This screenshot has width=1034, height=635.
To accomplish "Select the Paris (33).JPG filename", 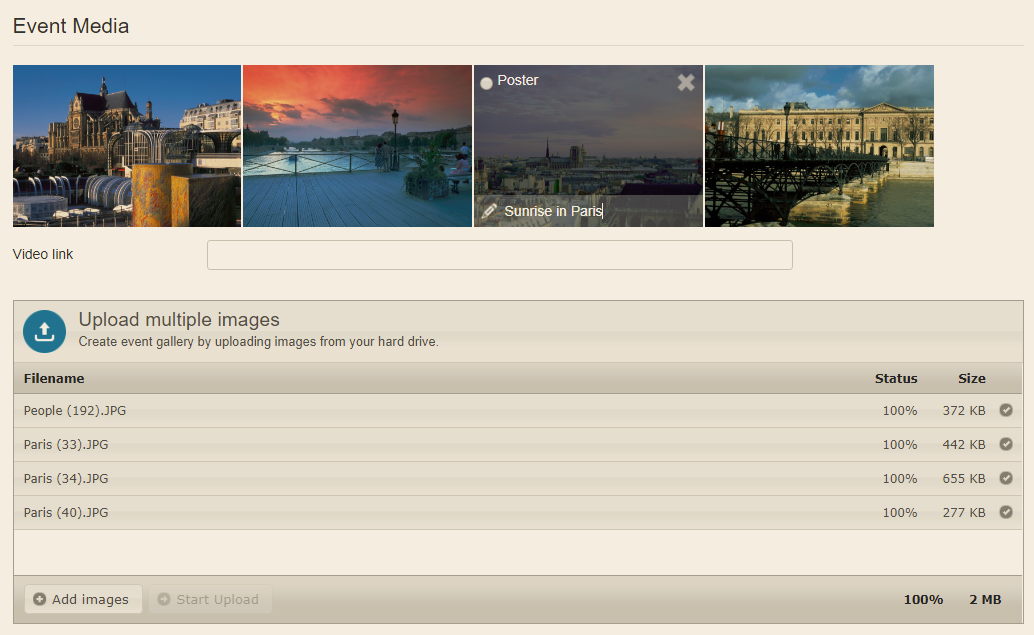I will point(66,444).
